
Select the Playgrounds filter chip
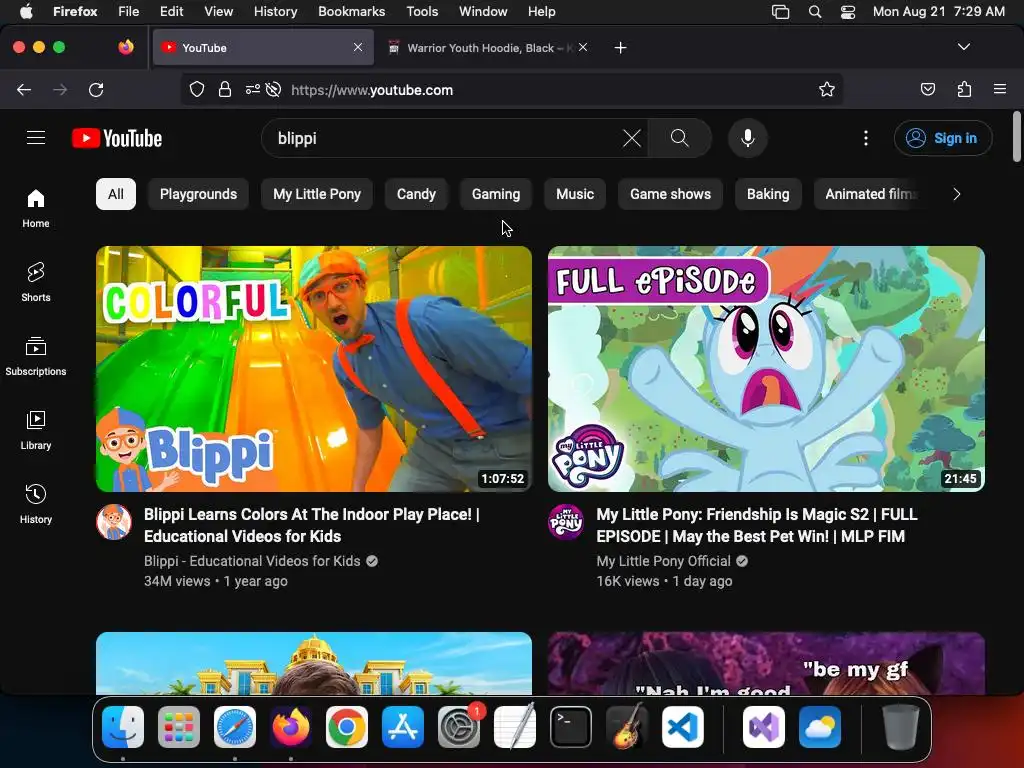(199, 194)
